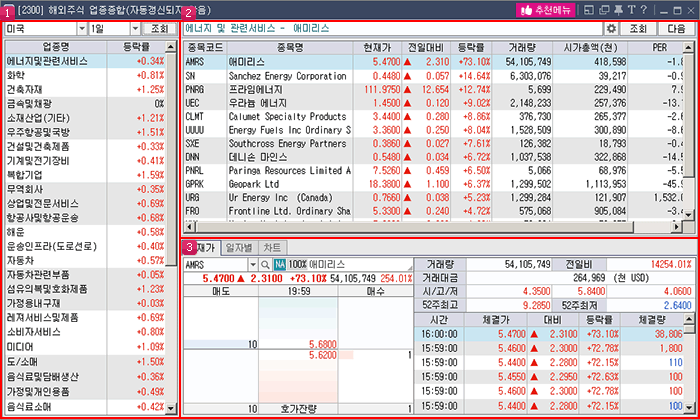
Task: Select the AMRS 애미리스 stock row
Action: pos(433,62)
